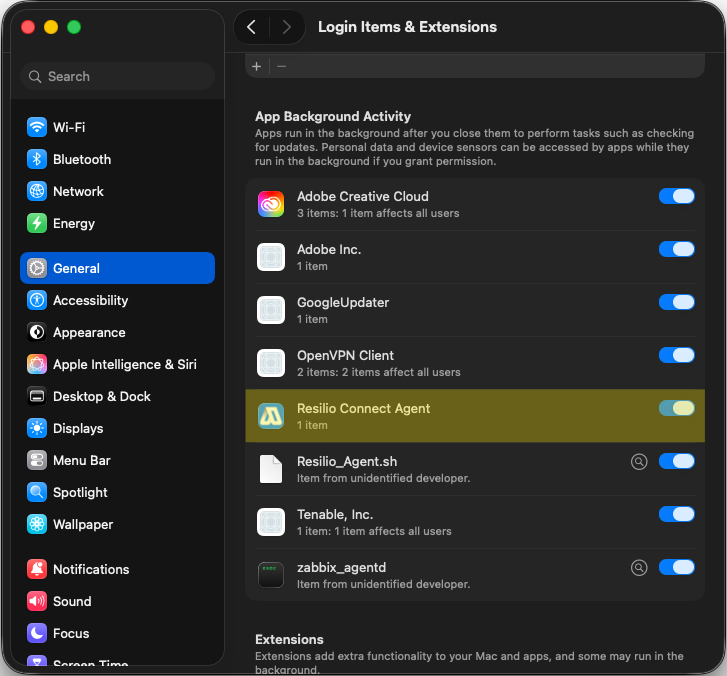Click 'zabbix_agentd' label

pyautogui.click(x=342, y=568)
